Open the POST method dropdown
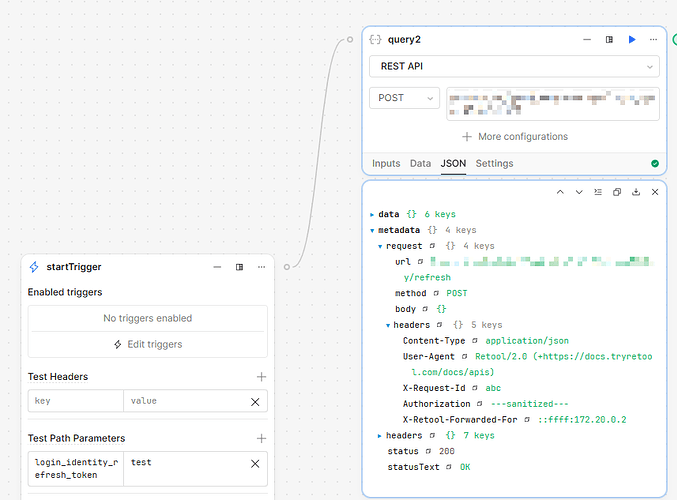Viewport: 677px width, 500px height. [x=404, y=98]
